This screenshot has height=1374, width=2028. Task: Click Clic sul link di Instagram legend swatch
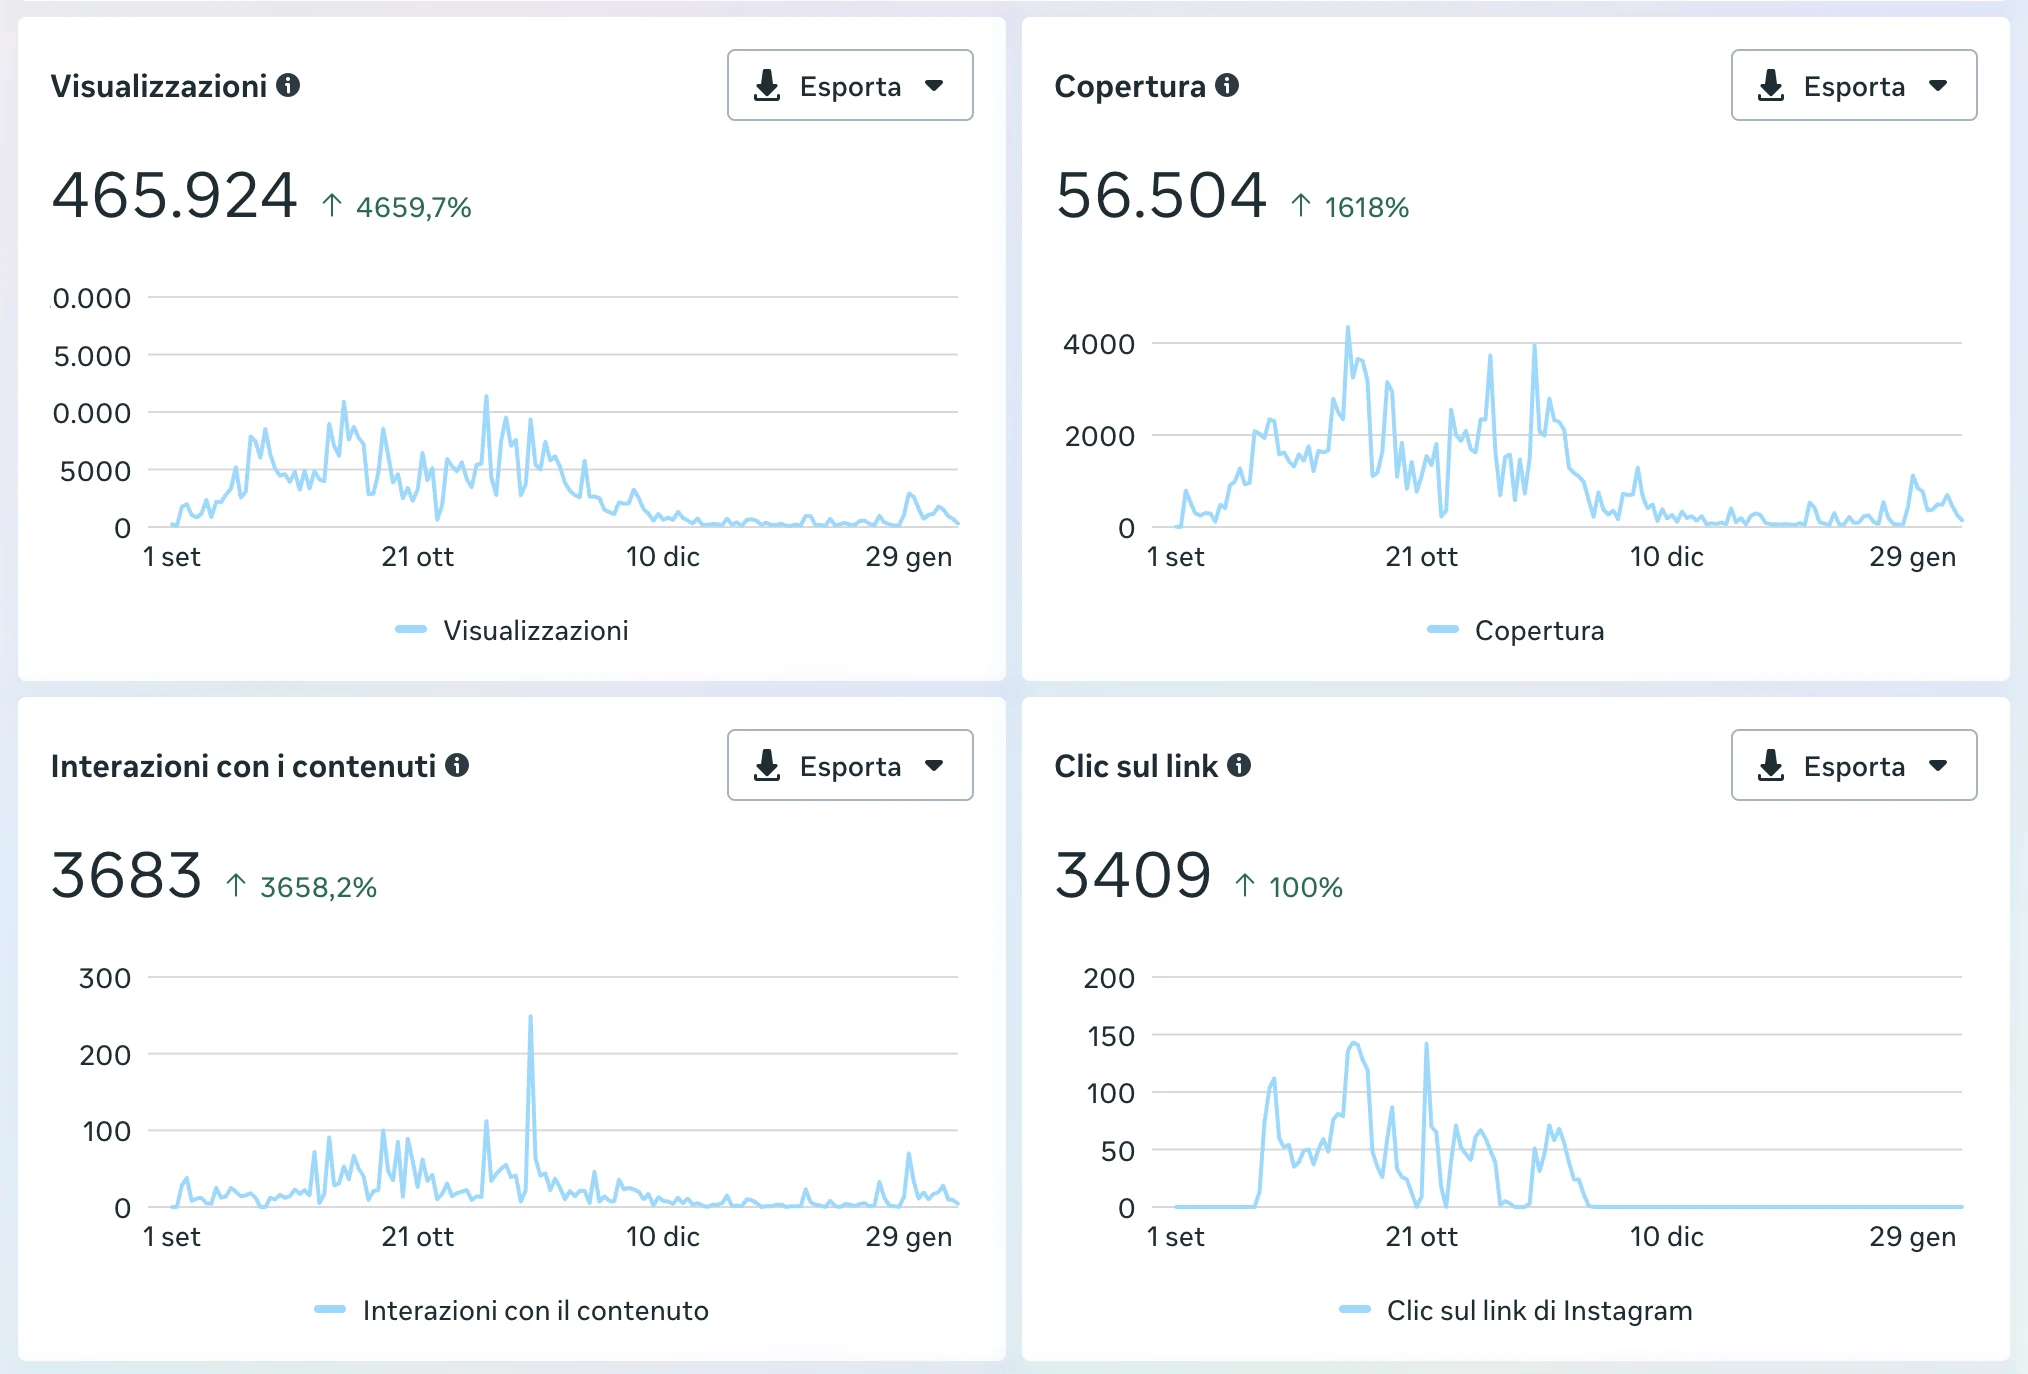pyautogui.click(x=1355, y=1310)
